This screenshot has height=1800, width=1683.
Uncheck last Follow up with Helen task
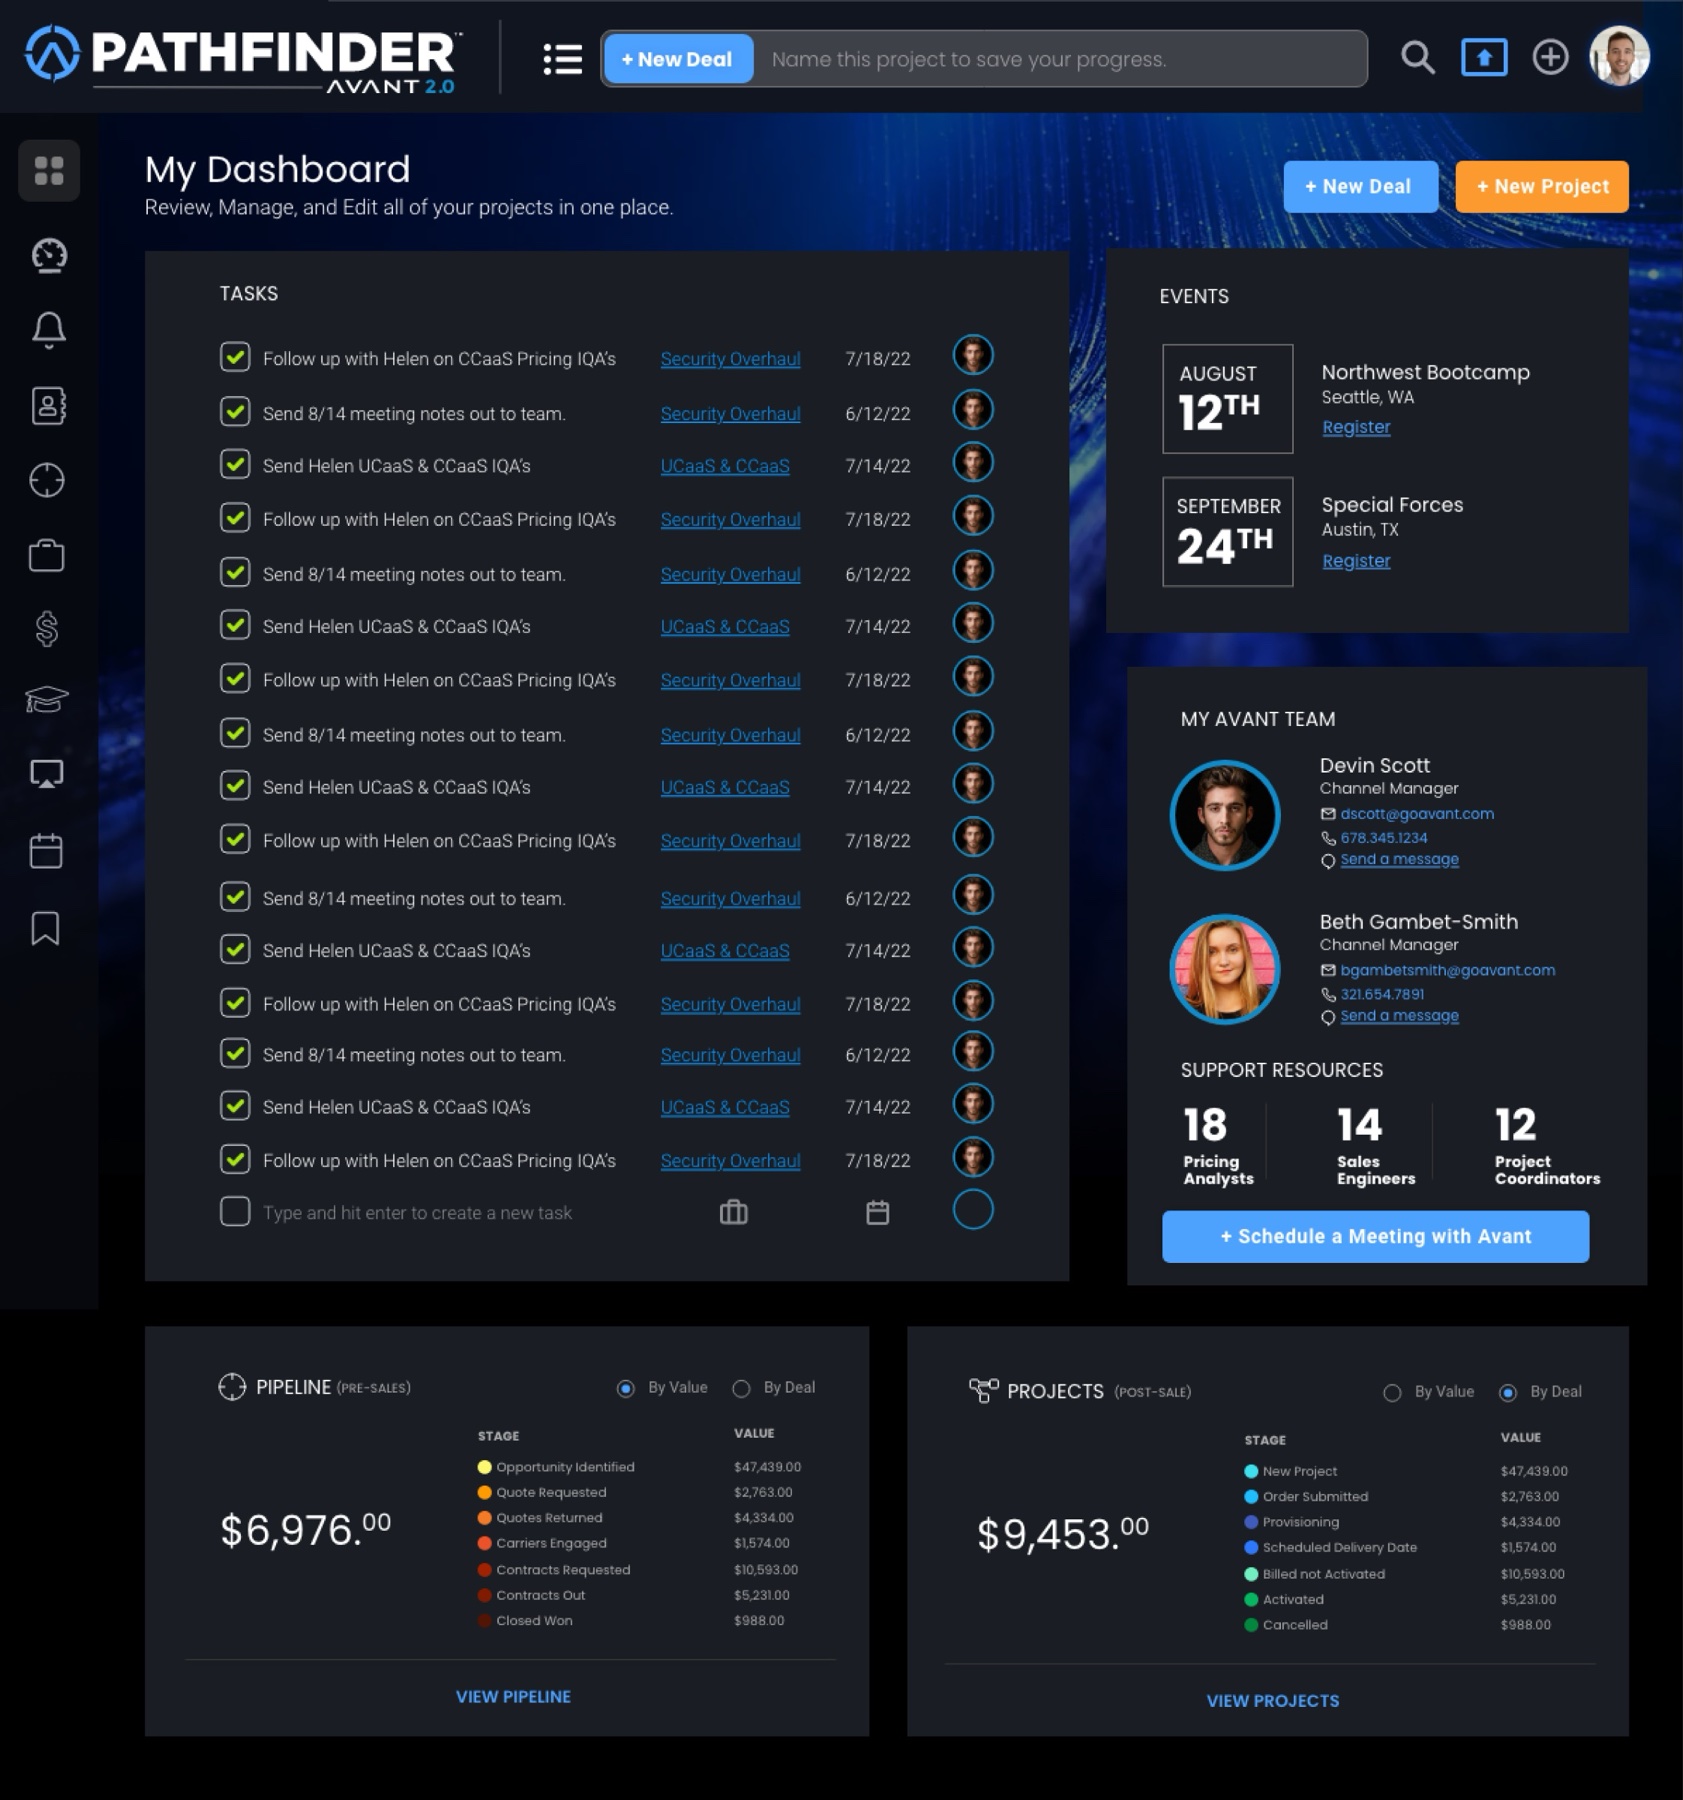point(235,1159)
